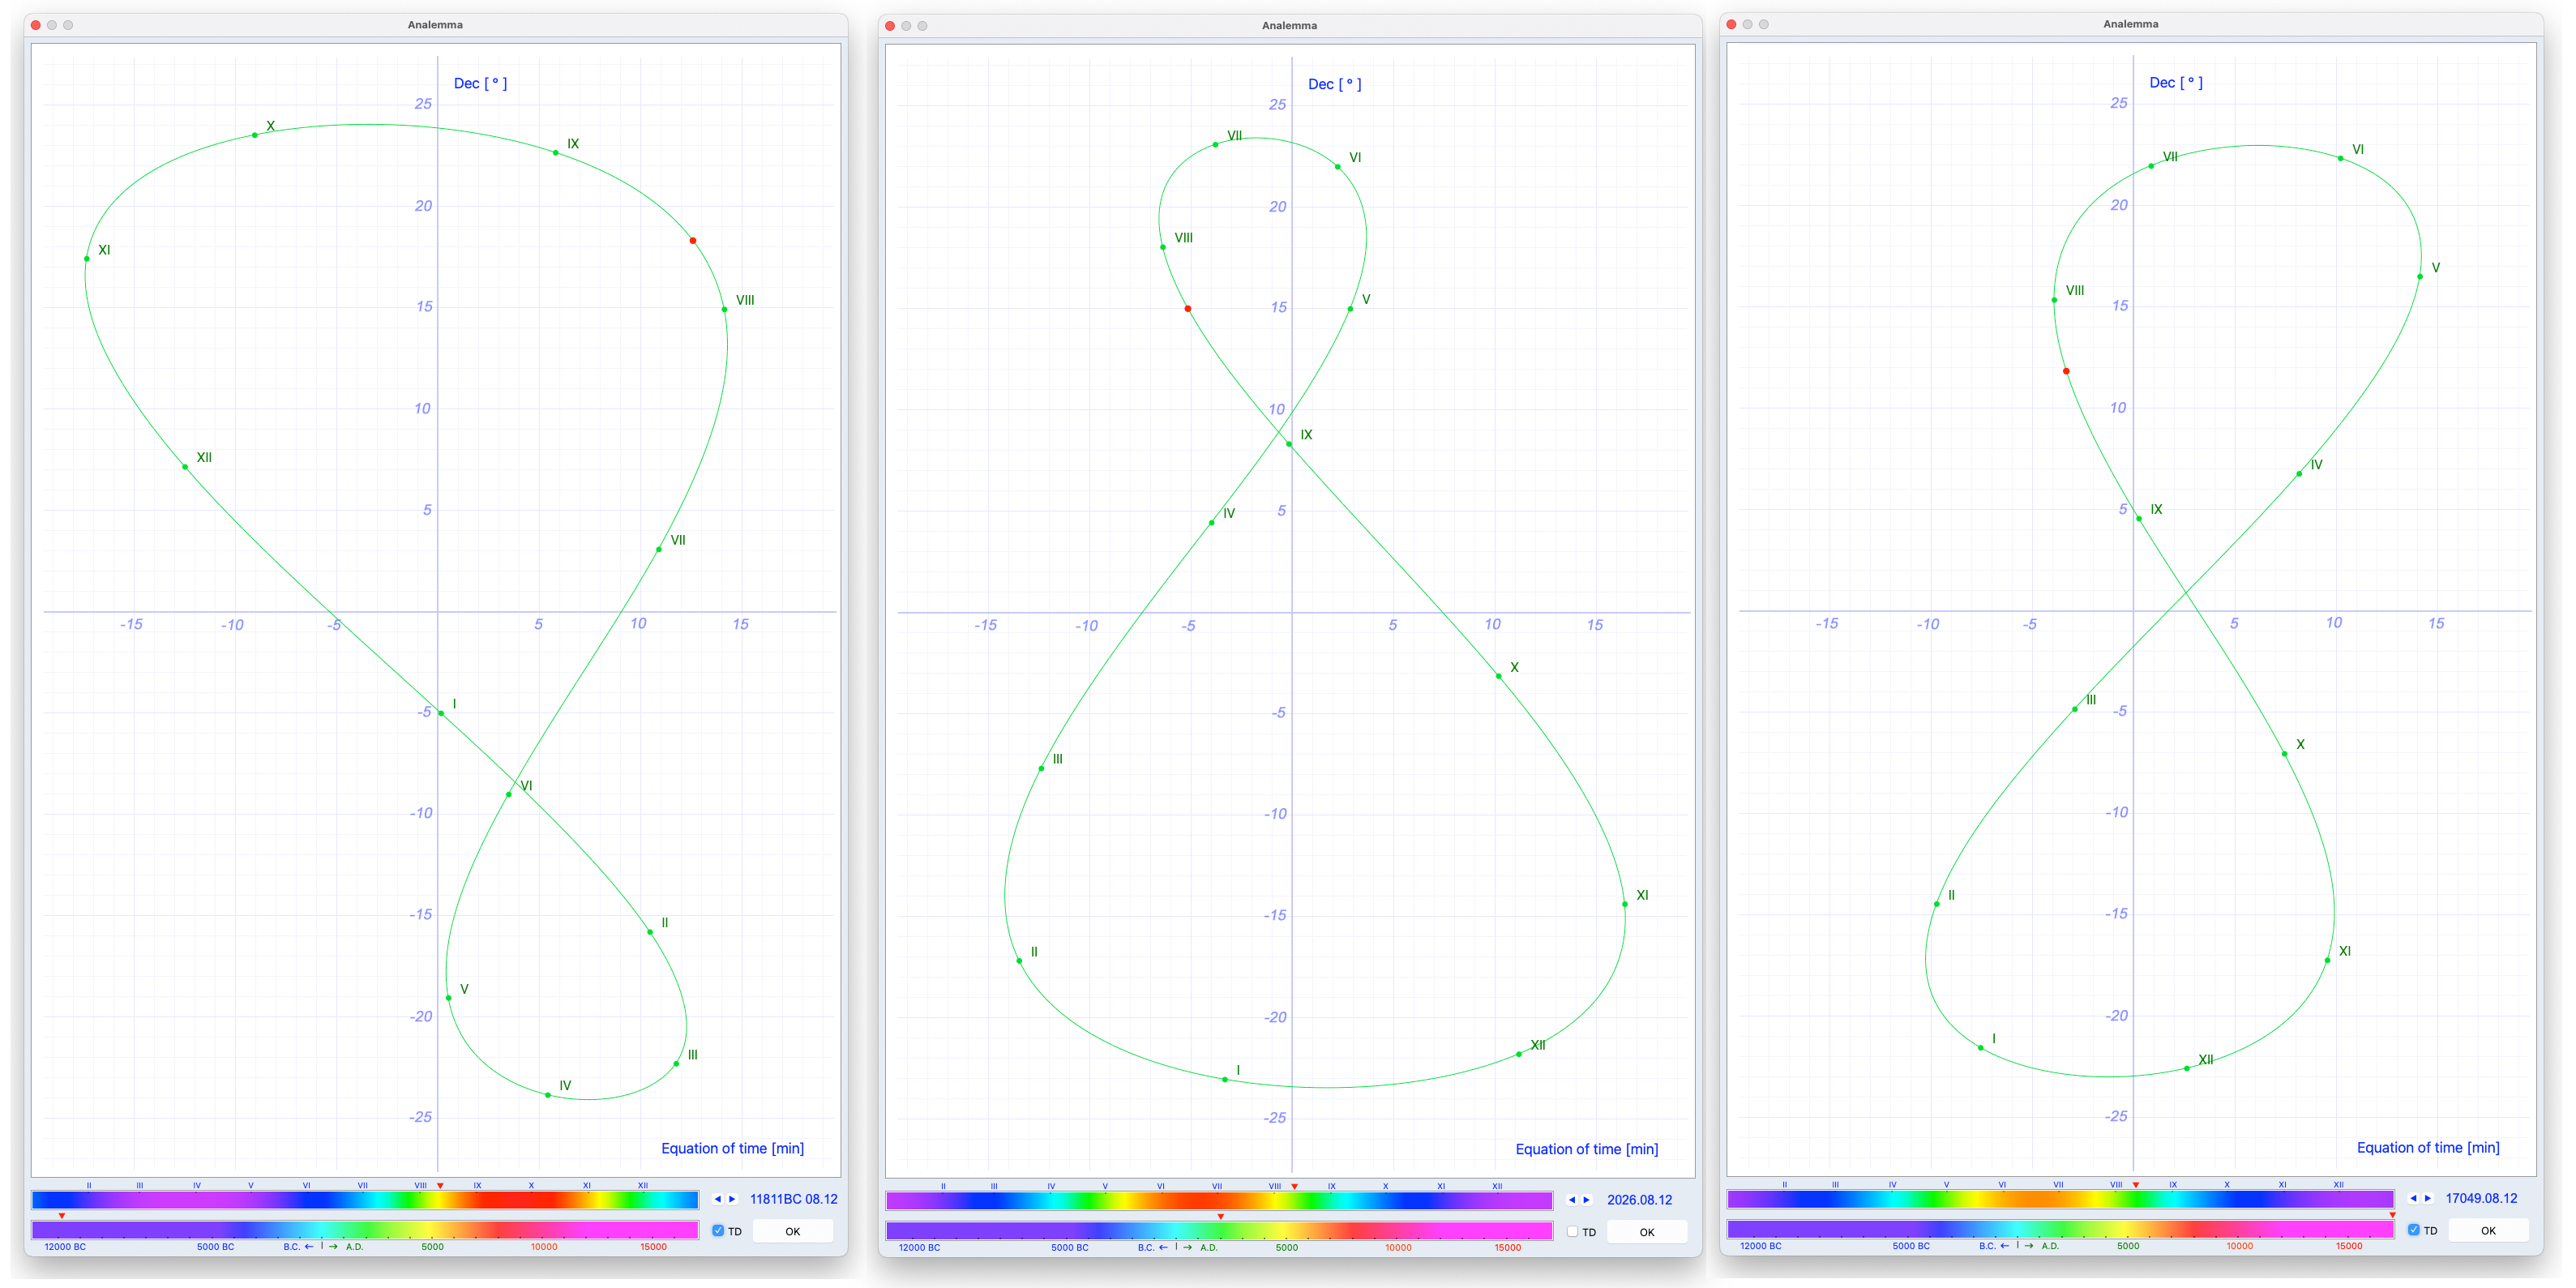2576x1288 pixels.
Task: Click the date text 11811BC 08.12
Action: coord(794,1199)
